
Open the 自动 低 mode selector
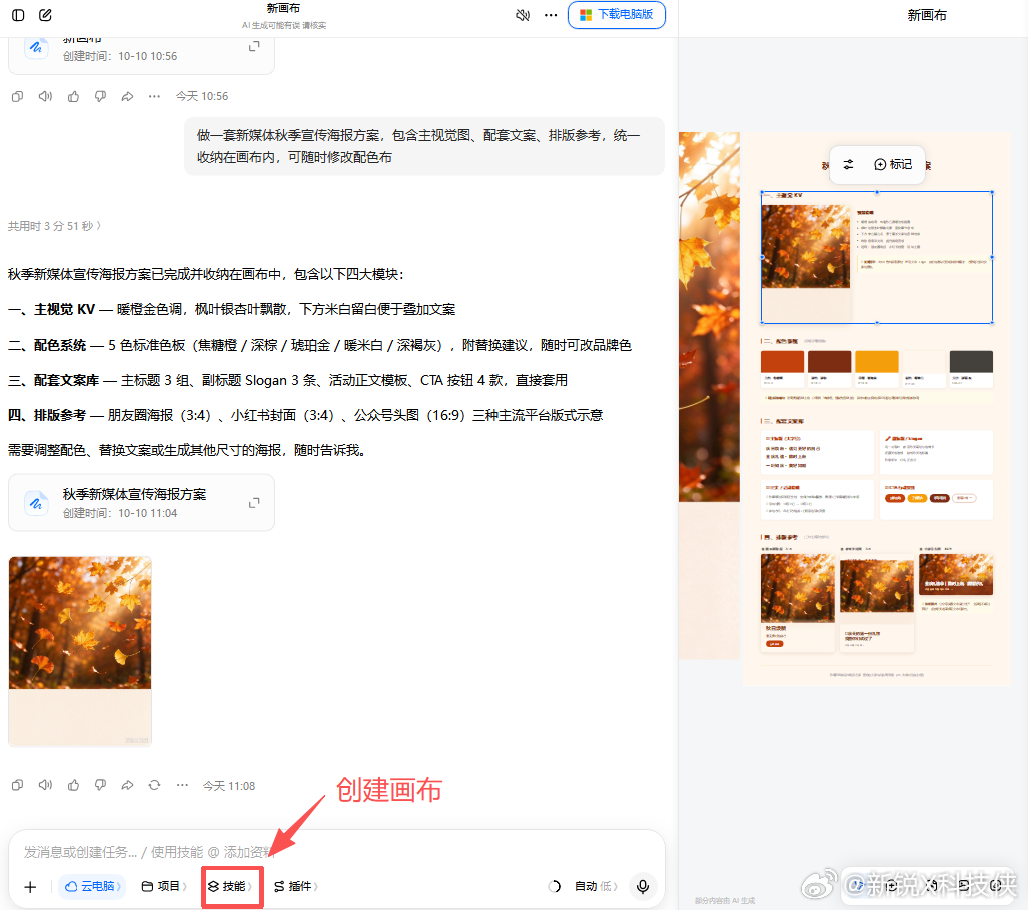tap(595, 886)
